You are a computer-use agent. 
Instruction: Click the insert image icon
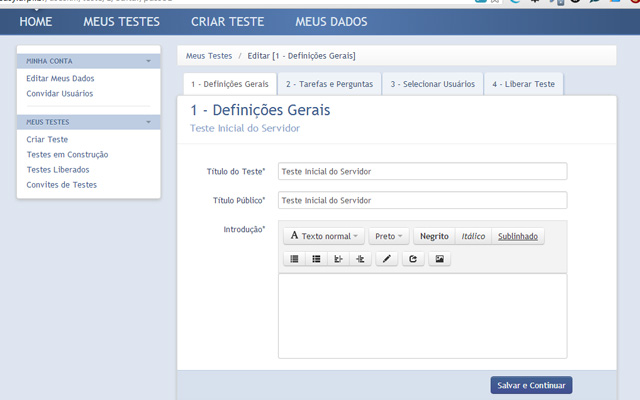coord(440,259)
